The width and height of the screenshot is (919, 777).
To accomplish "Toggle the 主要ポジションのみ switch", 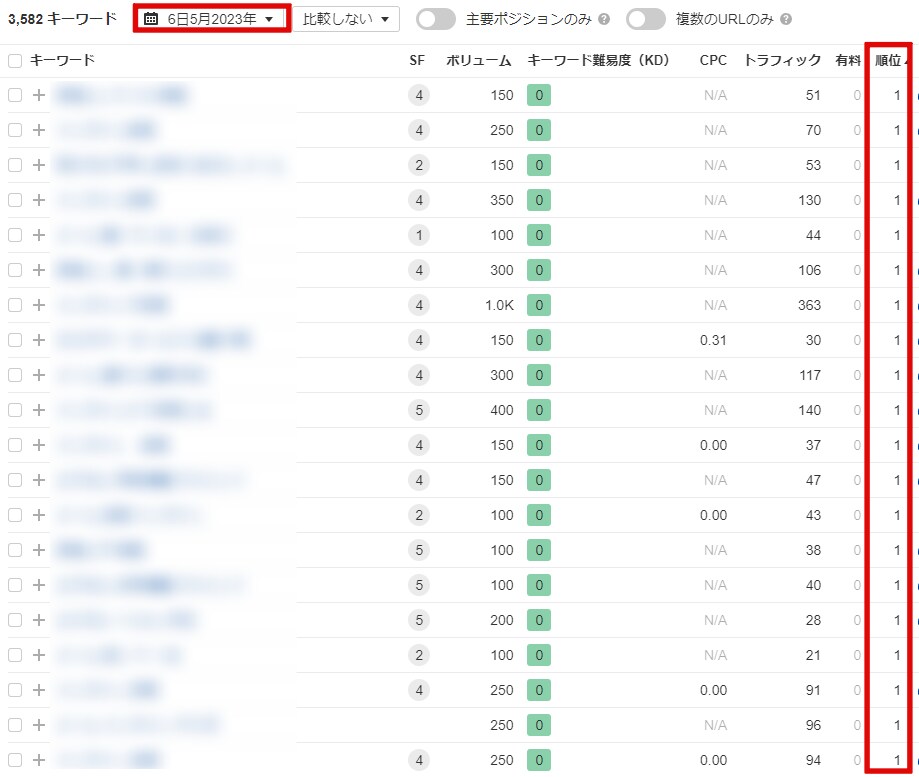I will pyautogui.click(x=435, y=19).
